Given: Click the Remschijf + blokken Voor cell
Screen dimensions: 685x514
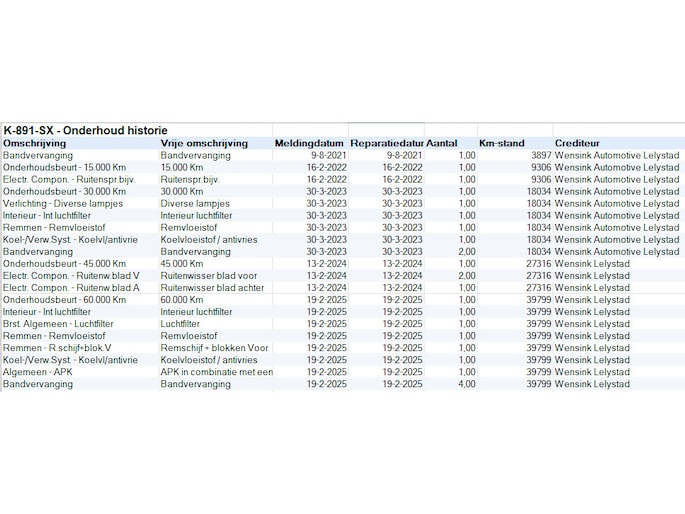Looking at the screenshot, I should (215, 348).
